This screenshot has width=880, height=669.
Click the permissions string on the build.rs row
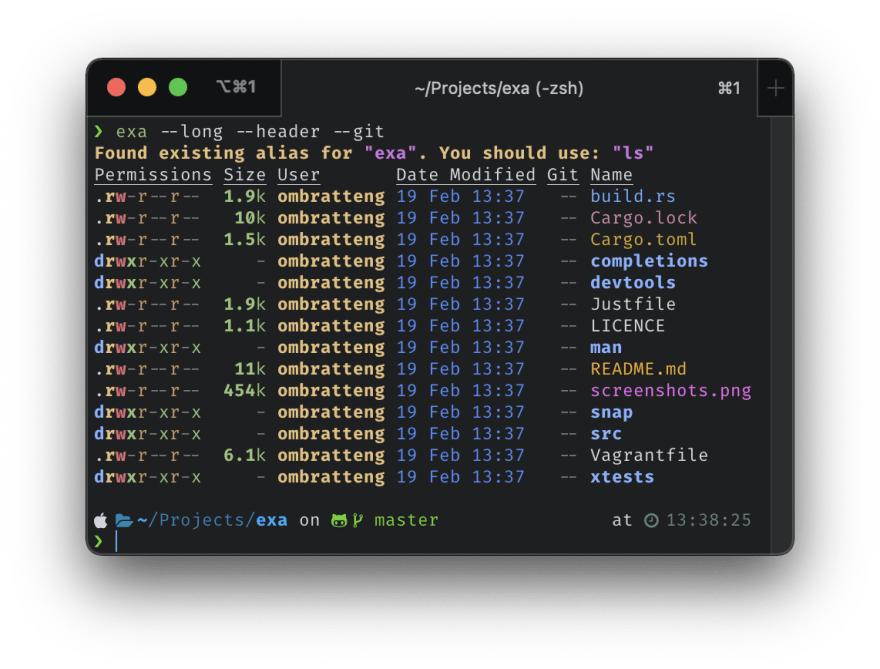click(148, 196)
